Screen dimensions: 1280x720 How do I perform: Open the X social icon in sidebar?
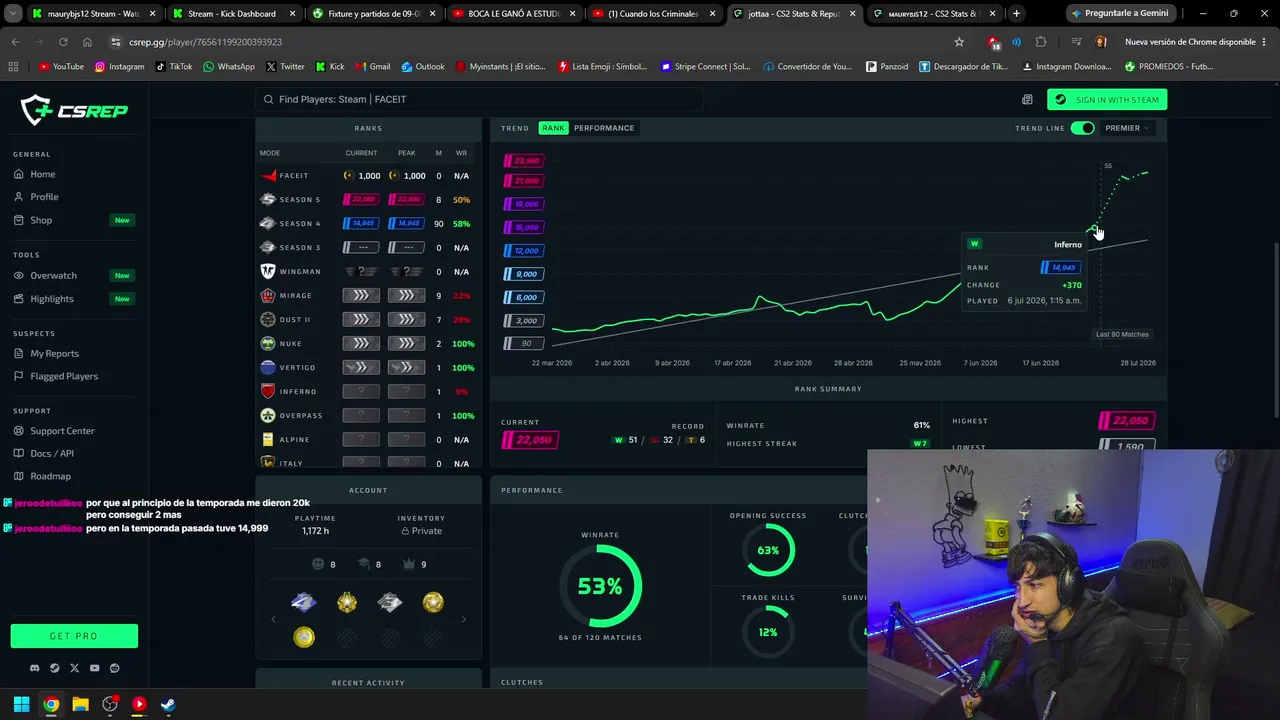pyautogui.click(x=74, y=668)
